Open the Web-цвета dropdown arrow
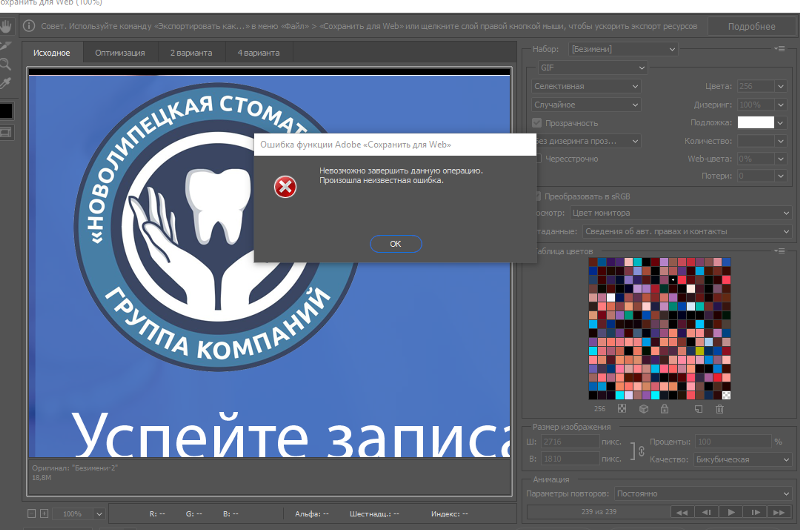 781,159
